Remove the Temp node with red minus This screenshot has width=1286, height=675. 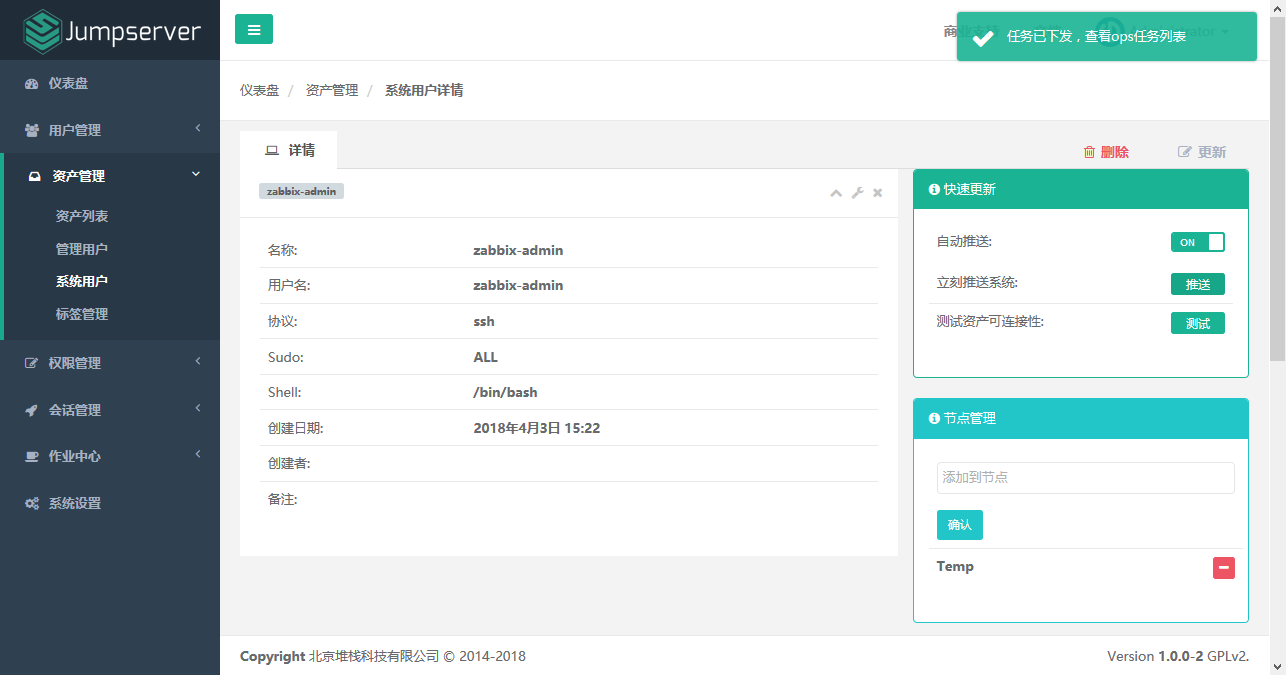tap(1224, 568)
